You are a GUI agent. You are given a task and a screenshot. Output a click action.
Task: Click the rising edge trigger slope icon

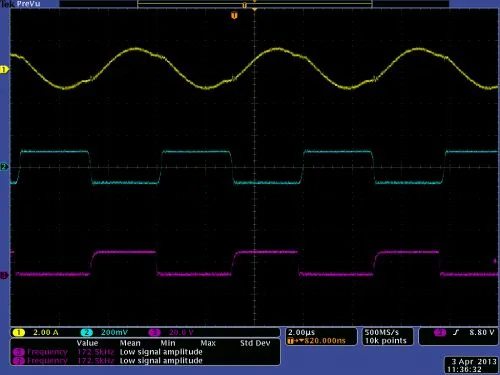pyautogui.click(x=456, y=332)
